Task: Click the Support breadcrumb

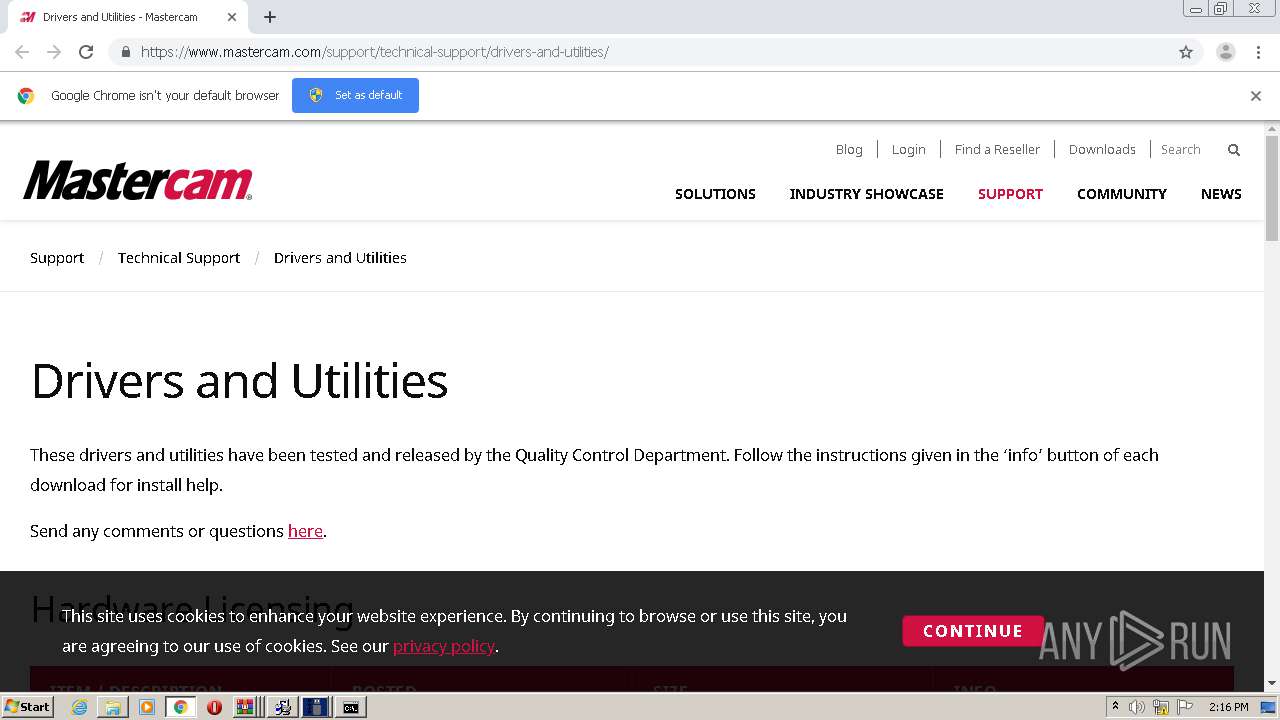Action: (57, 258)
